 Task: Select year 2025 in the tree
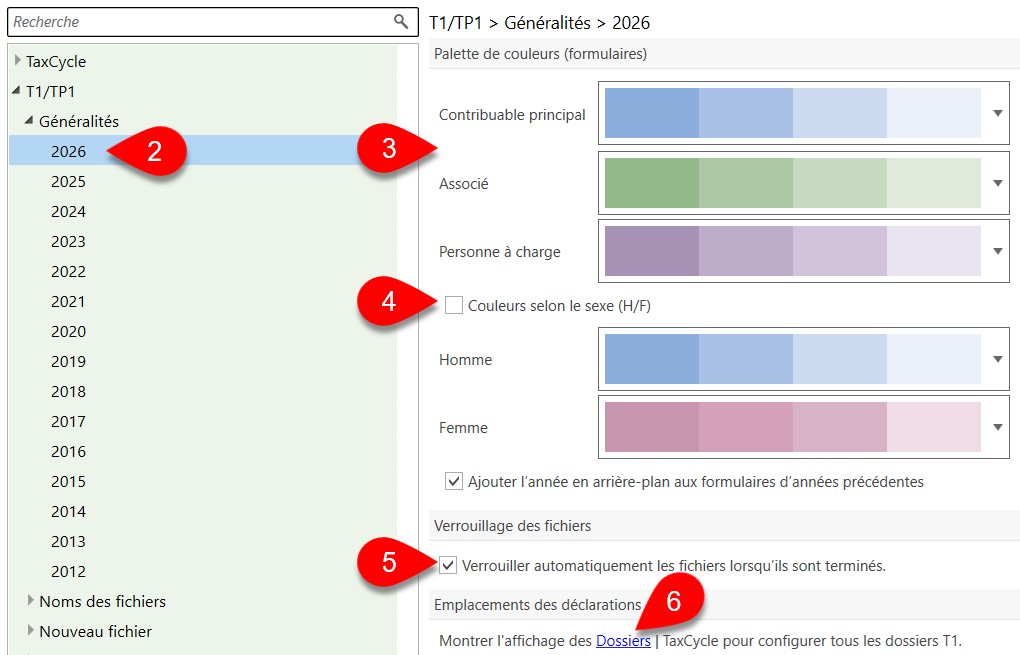coord(68,181)
